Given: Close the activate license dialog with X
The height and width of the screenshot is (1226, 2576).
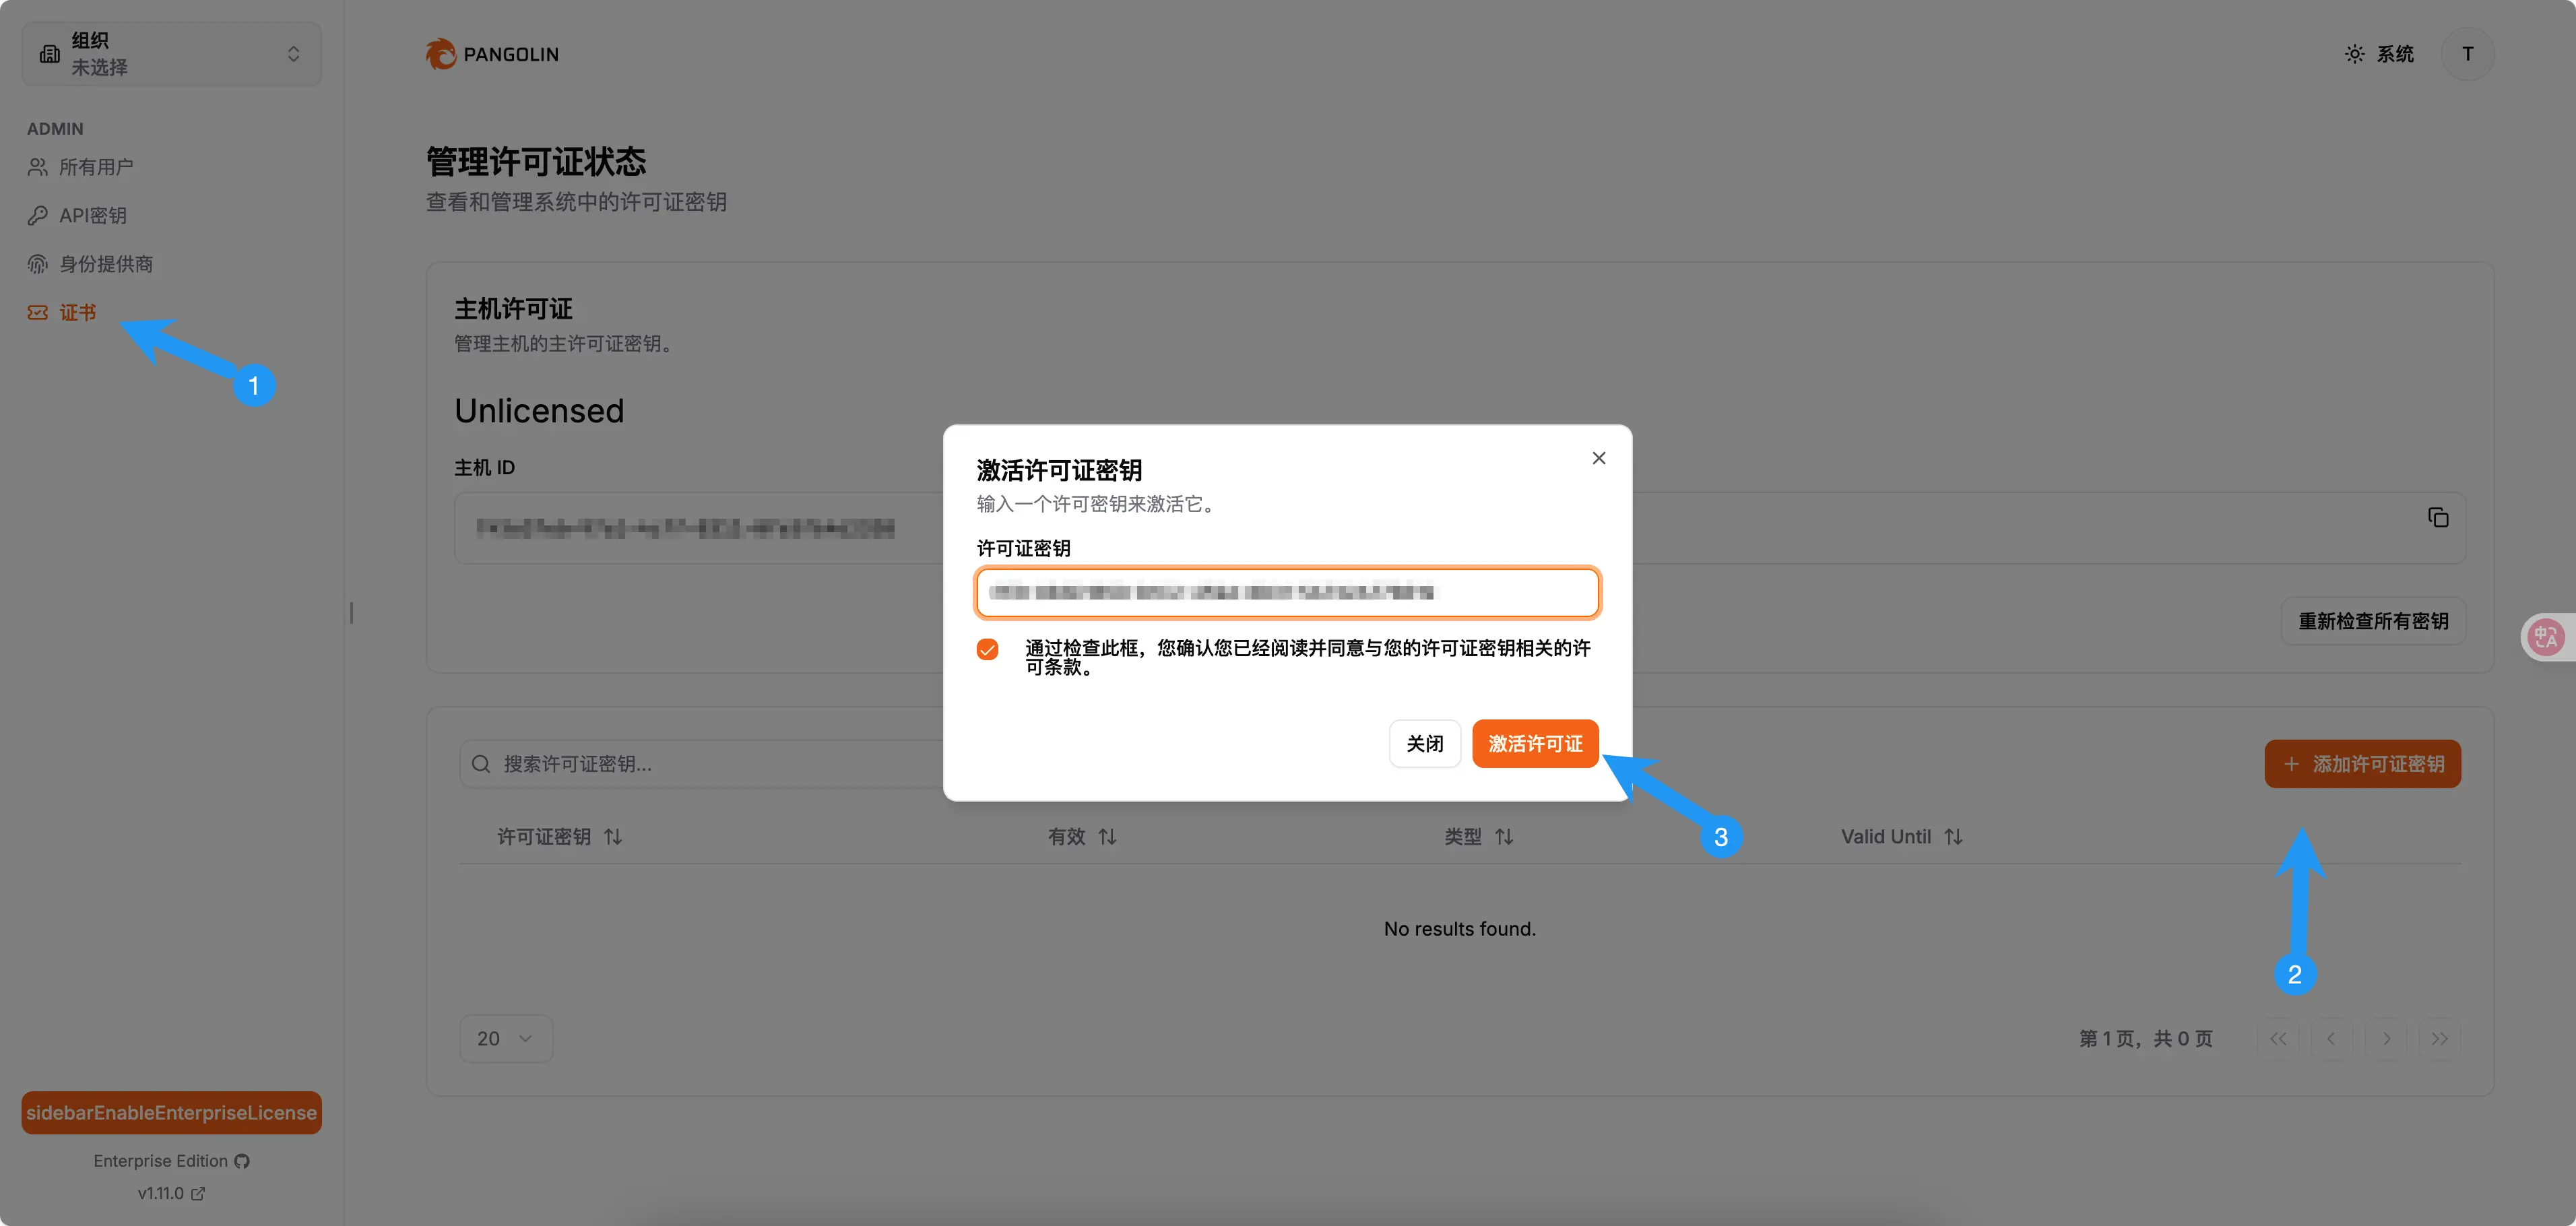Looking at the screenshot, I should click(x=1598, y=458).
